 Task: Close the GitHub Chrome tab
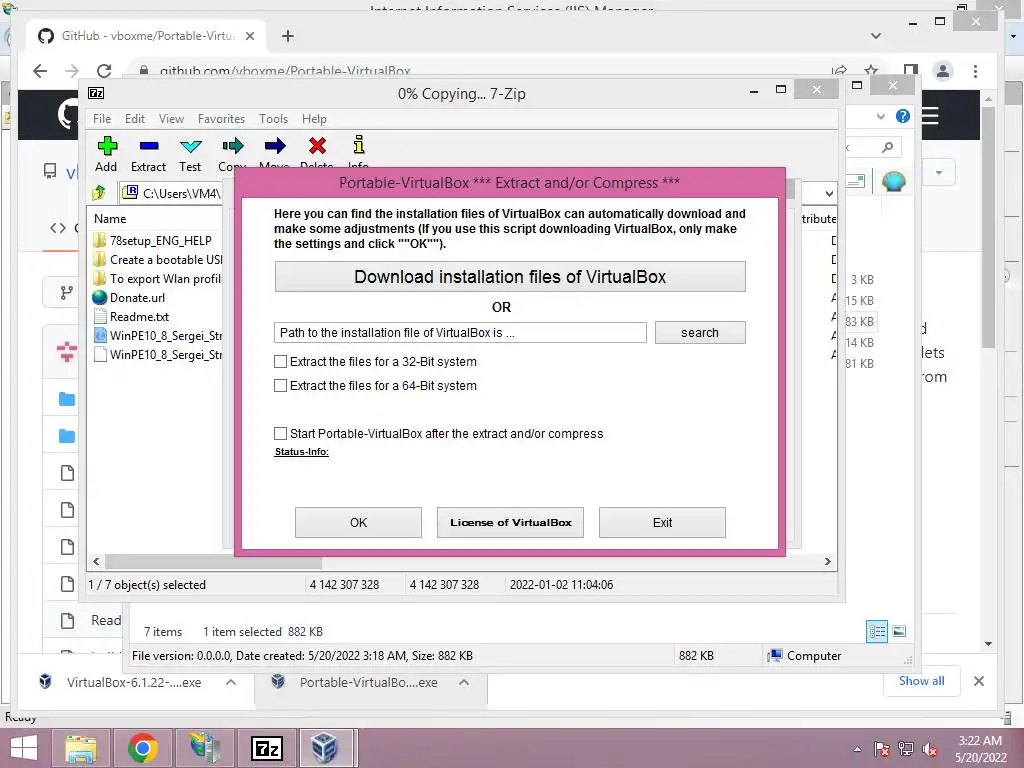click(x=249, y=36)
